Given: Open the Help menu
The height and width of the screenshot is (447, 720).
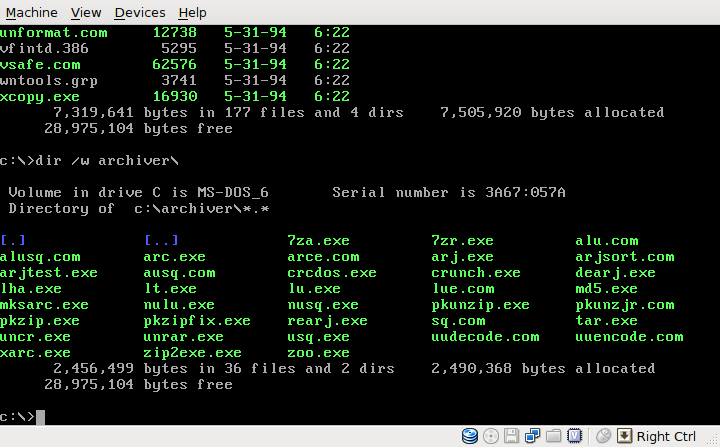Looking at the screenshot, I should [x=192, y=12].
